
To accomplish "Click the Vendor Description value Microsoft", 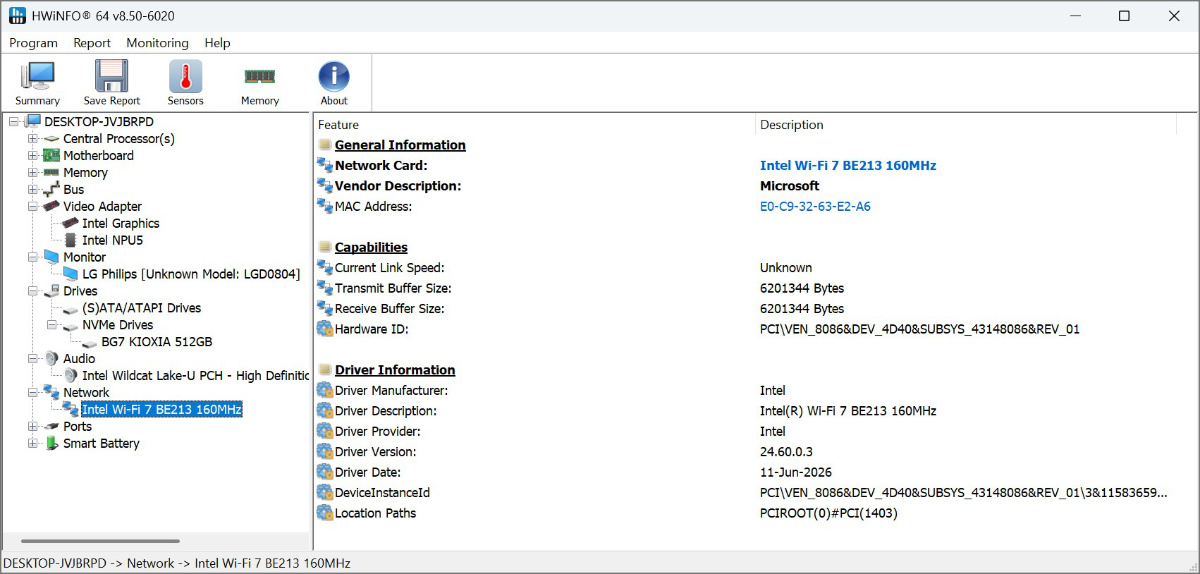I will click(x=790, y=186).
